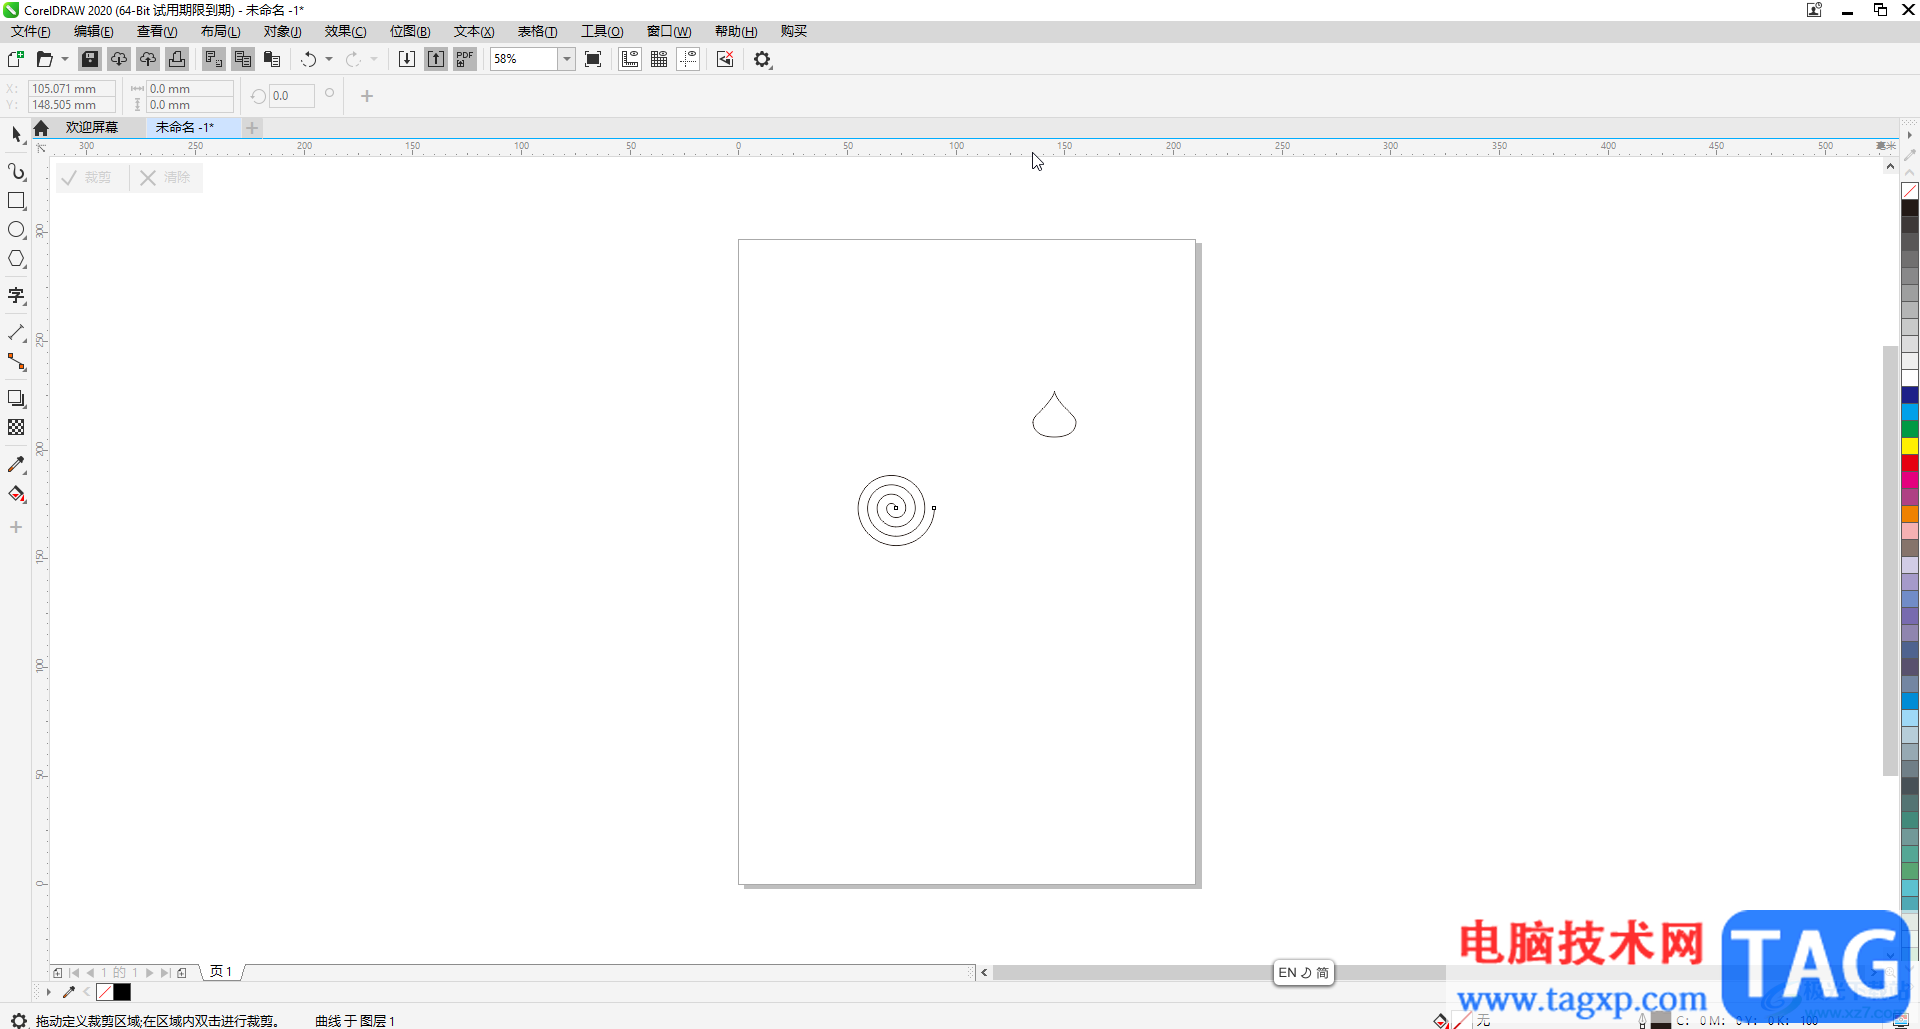Click the Paste clipboard icon
Image resolution: width=1920 pixels, height=1029 pixels.
[271, 59]
